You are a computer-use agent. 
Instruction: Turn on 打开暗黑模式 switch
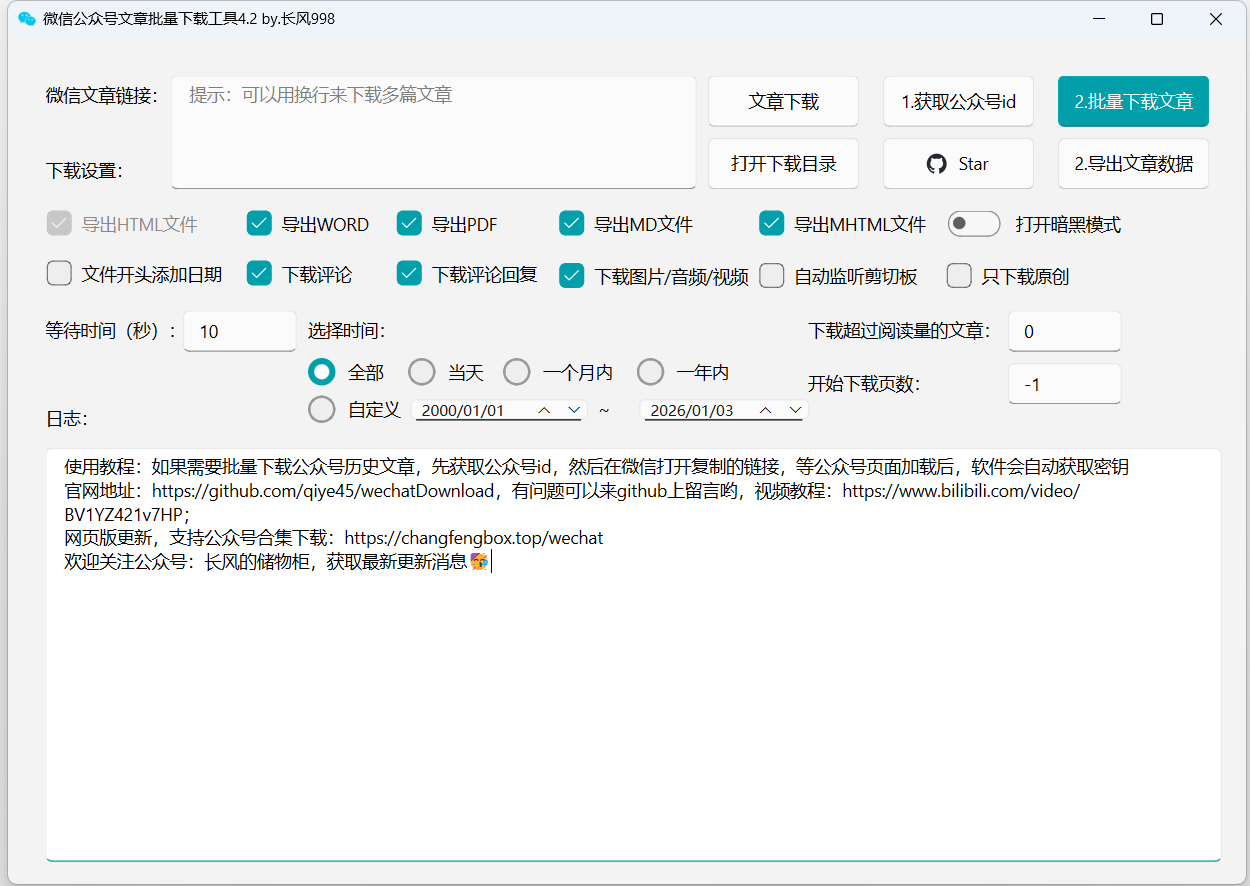pyautogui.click(x=974, y=224)
